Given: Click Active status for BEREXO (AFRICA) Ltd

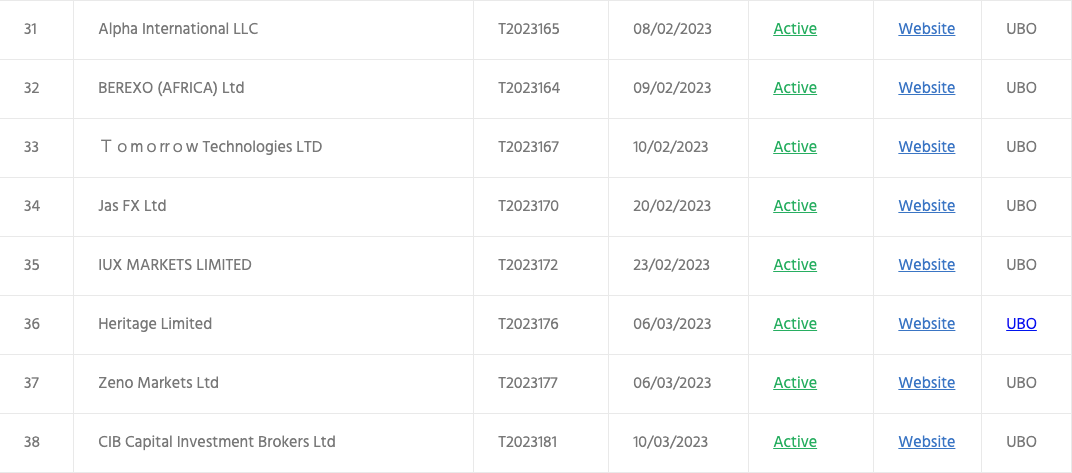Looking at the screenshot, I should (794, 88).
